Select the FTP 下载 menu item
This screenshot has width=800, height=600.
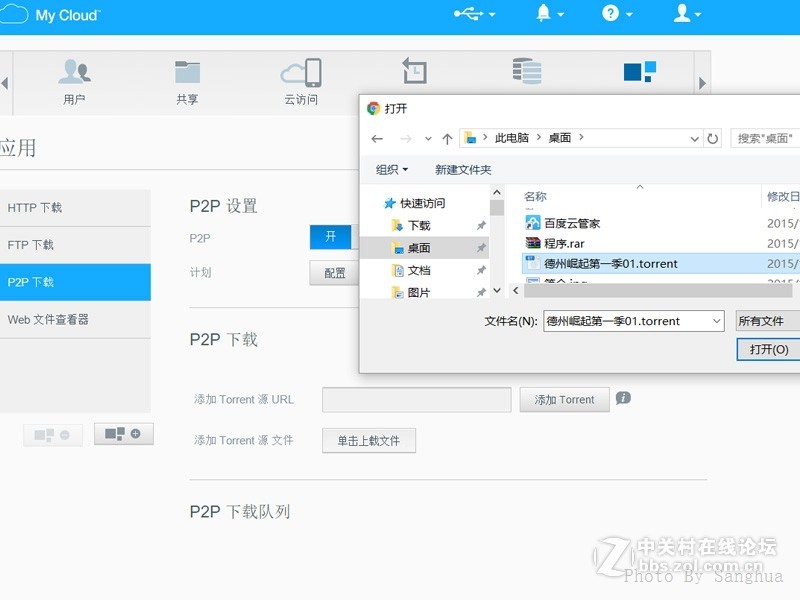[60, 244]
